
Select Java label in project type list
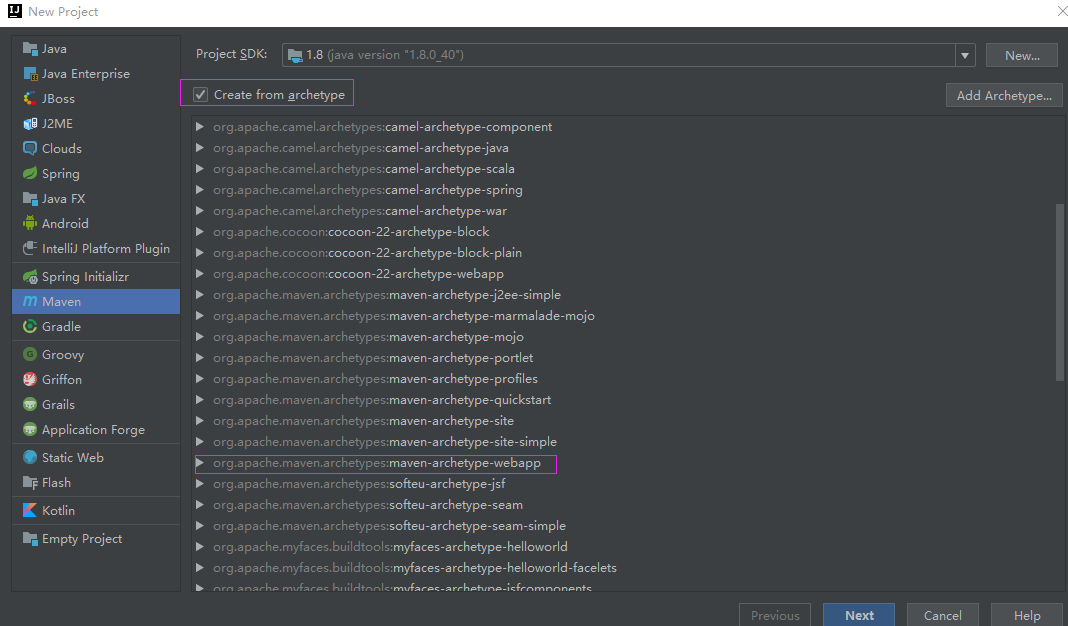(x=54, y=49)
